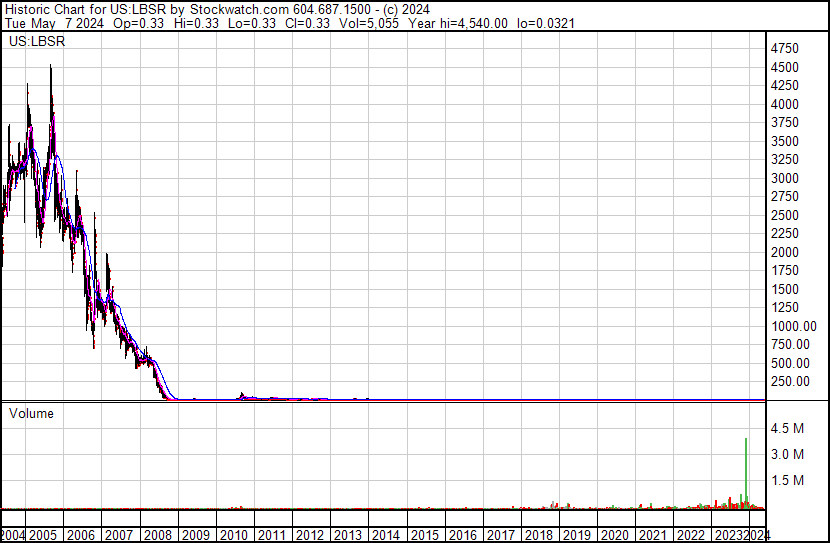830x543 pixels.
Task: Click the 2017 year label on time axis
Action: (x=500, y=535)
